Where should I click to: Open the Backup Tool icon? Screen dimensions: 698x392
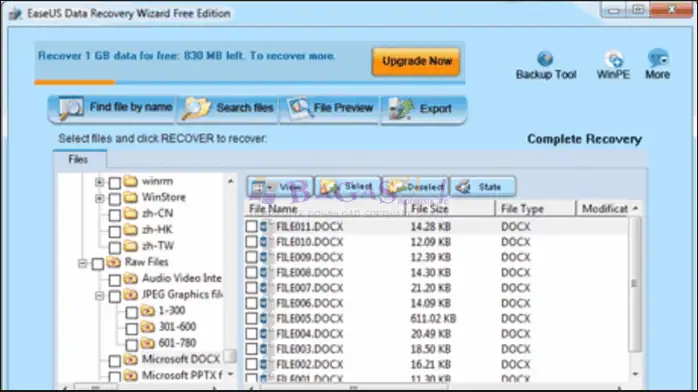click(x=545, y=59)
